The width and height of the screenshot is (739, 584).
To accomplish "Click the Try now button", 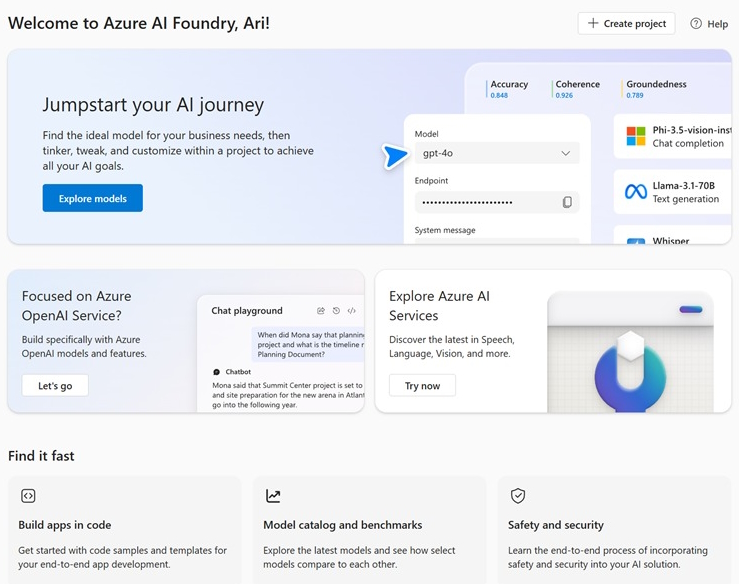I will coord(422,386).
